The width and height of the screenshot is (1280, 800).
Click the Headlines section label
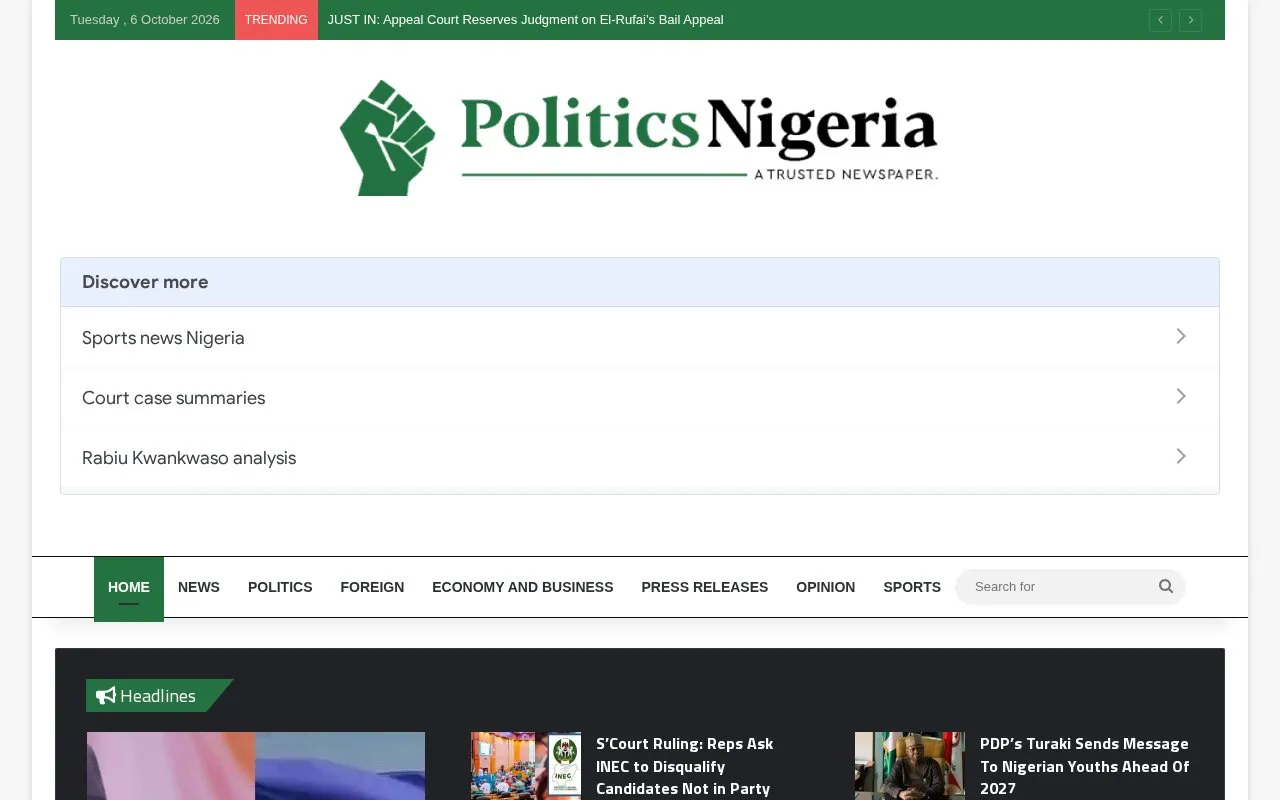158,696
